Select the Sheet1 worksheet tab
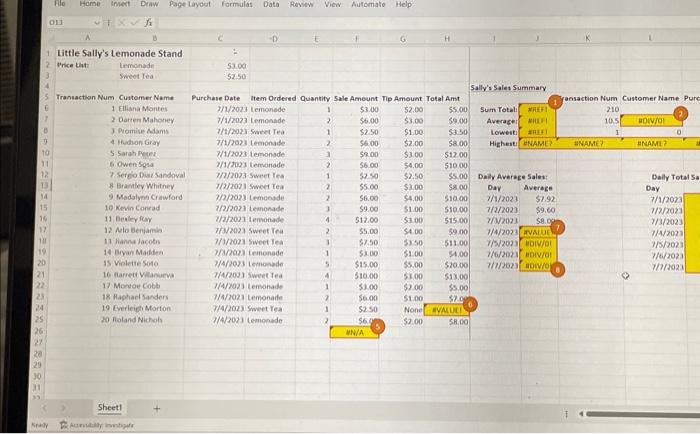The height and width of the screenshot is (434, 700). click(109, 407)
